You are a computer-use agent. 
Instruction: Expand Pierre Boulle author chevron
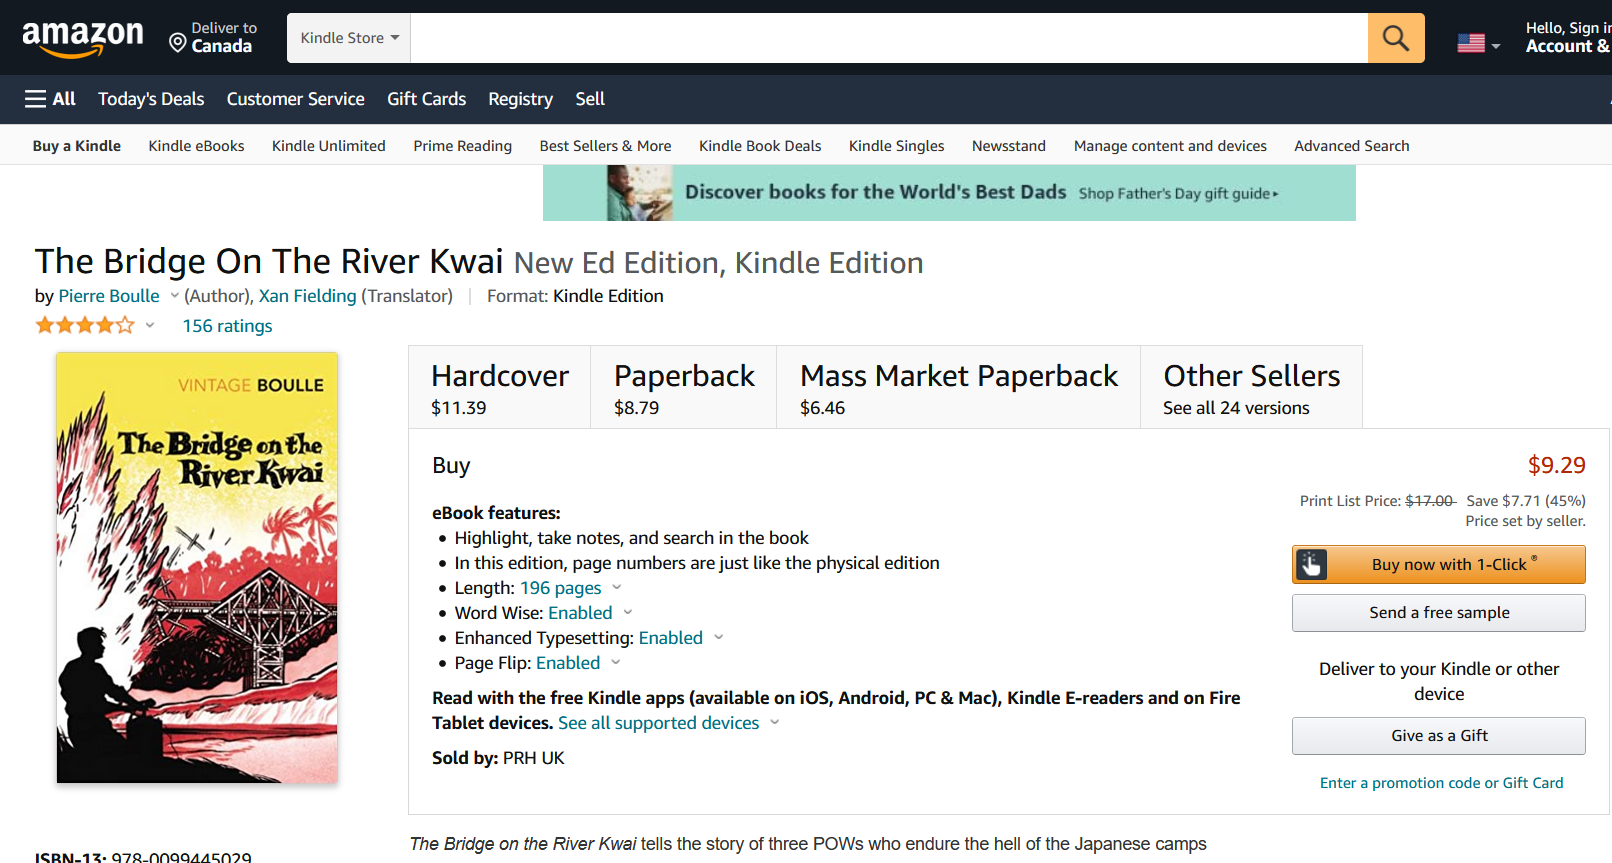174,295
